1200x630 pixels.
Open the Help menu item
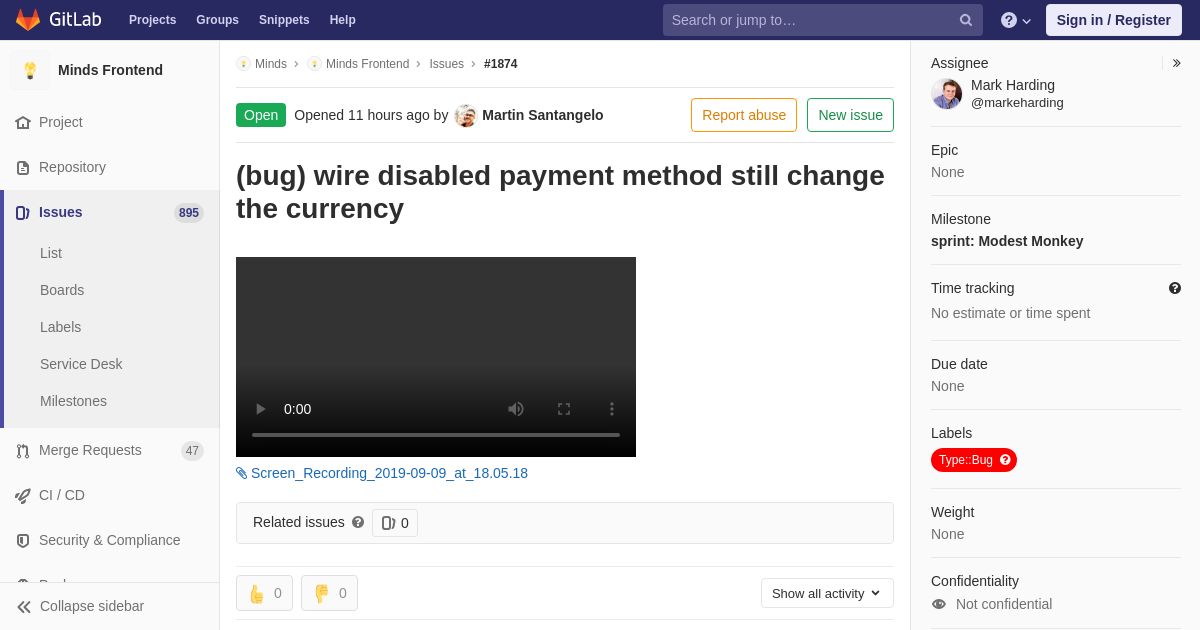pos(343,20)
